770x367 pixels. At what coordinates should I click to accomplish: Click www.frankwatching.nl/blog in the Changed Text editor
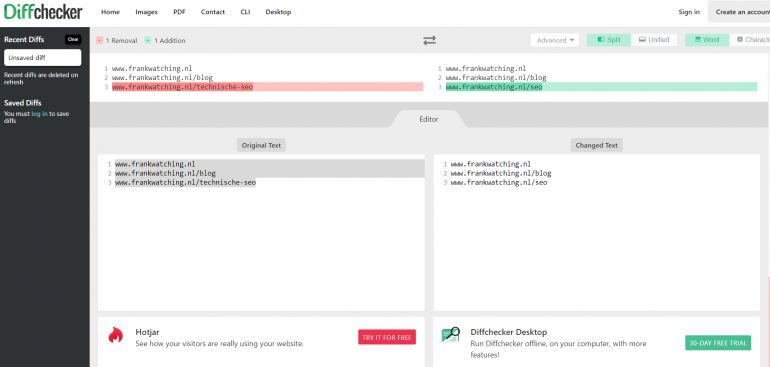click(501, 173)
